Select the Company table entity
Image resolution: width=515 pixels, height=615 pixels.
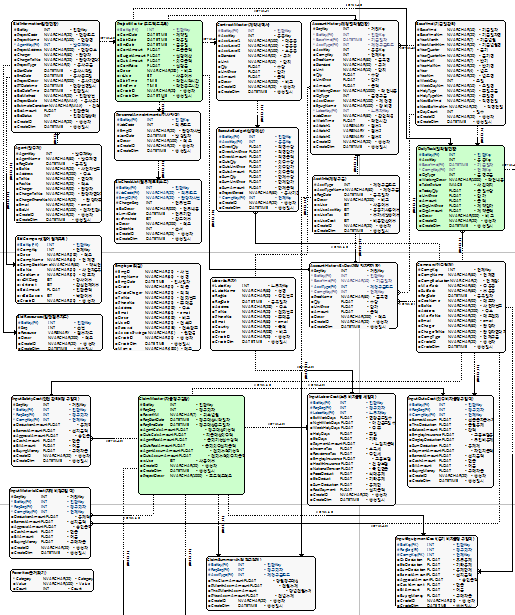pyautogui.click(x=461, y=307)
